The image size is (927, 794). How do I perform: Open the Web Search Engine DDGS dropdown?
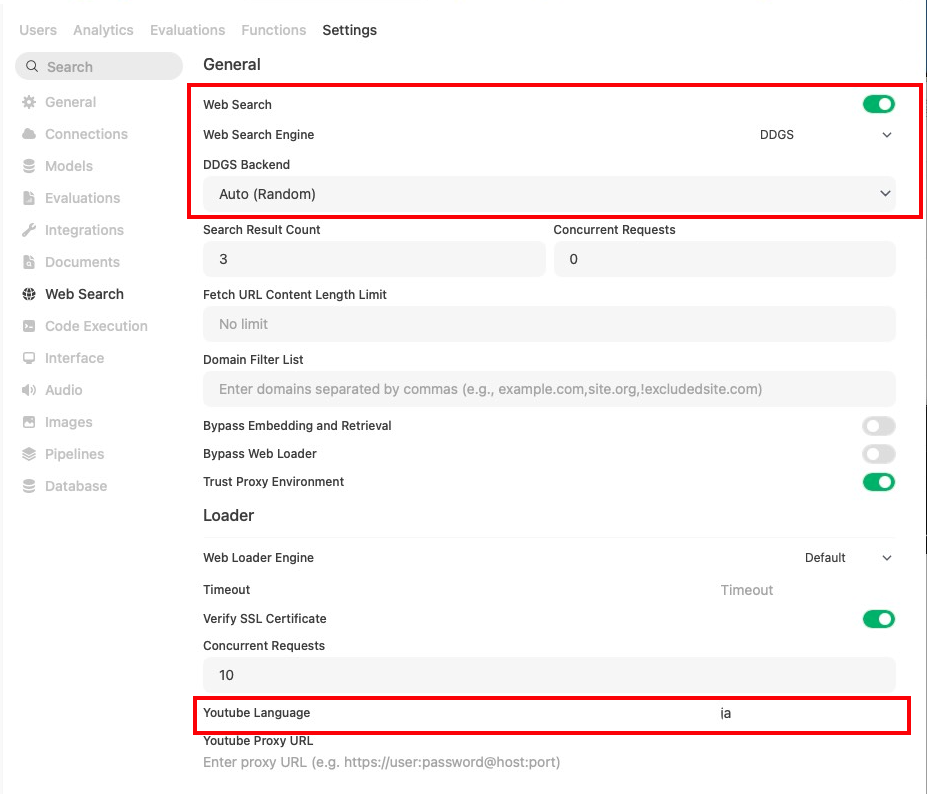pos(826,135)
